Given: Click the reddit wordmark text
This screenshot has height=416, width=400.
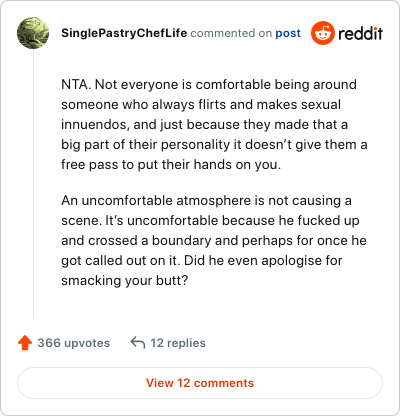Looking at the screenshot, I should (361, 33).
